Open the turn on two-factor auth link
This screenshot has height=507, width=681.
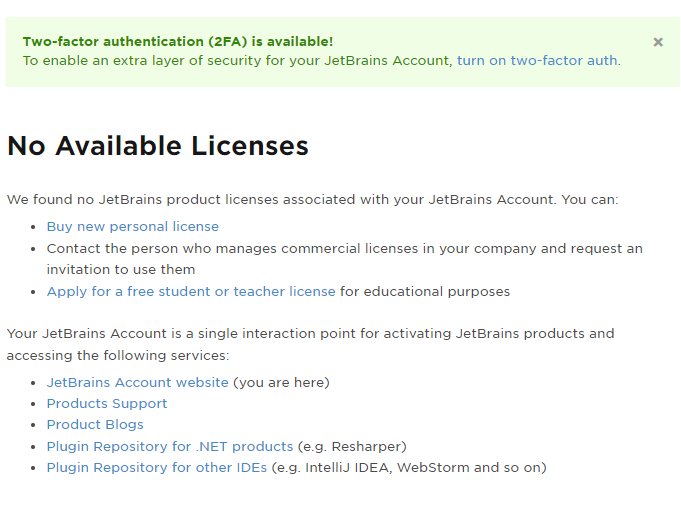click(x=537, y=60)
